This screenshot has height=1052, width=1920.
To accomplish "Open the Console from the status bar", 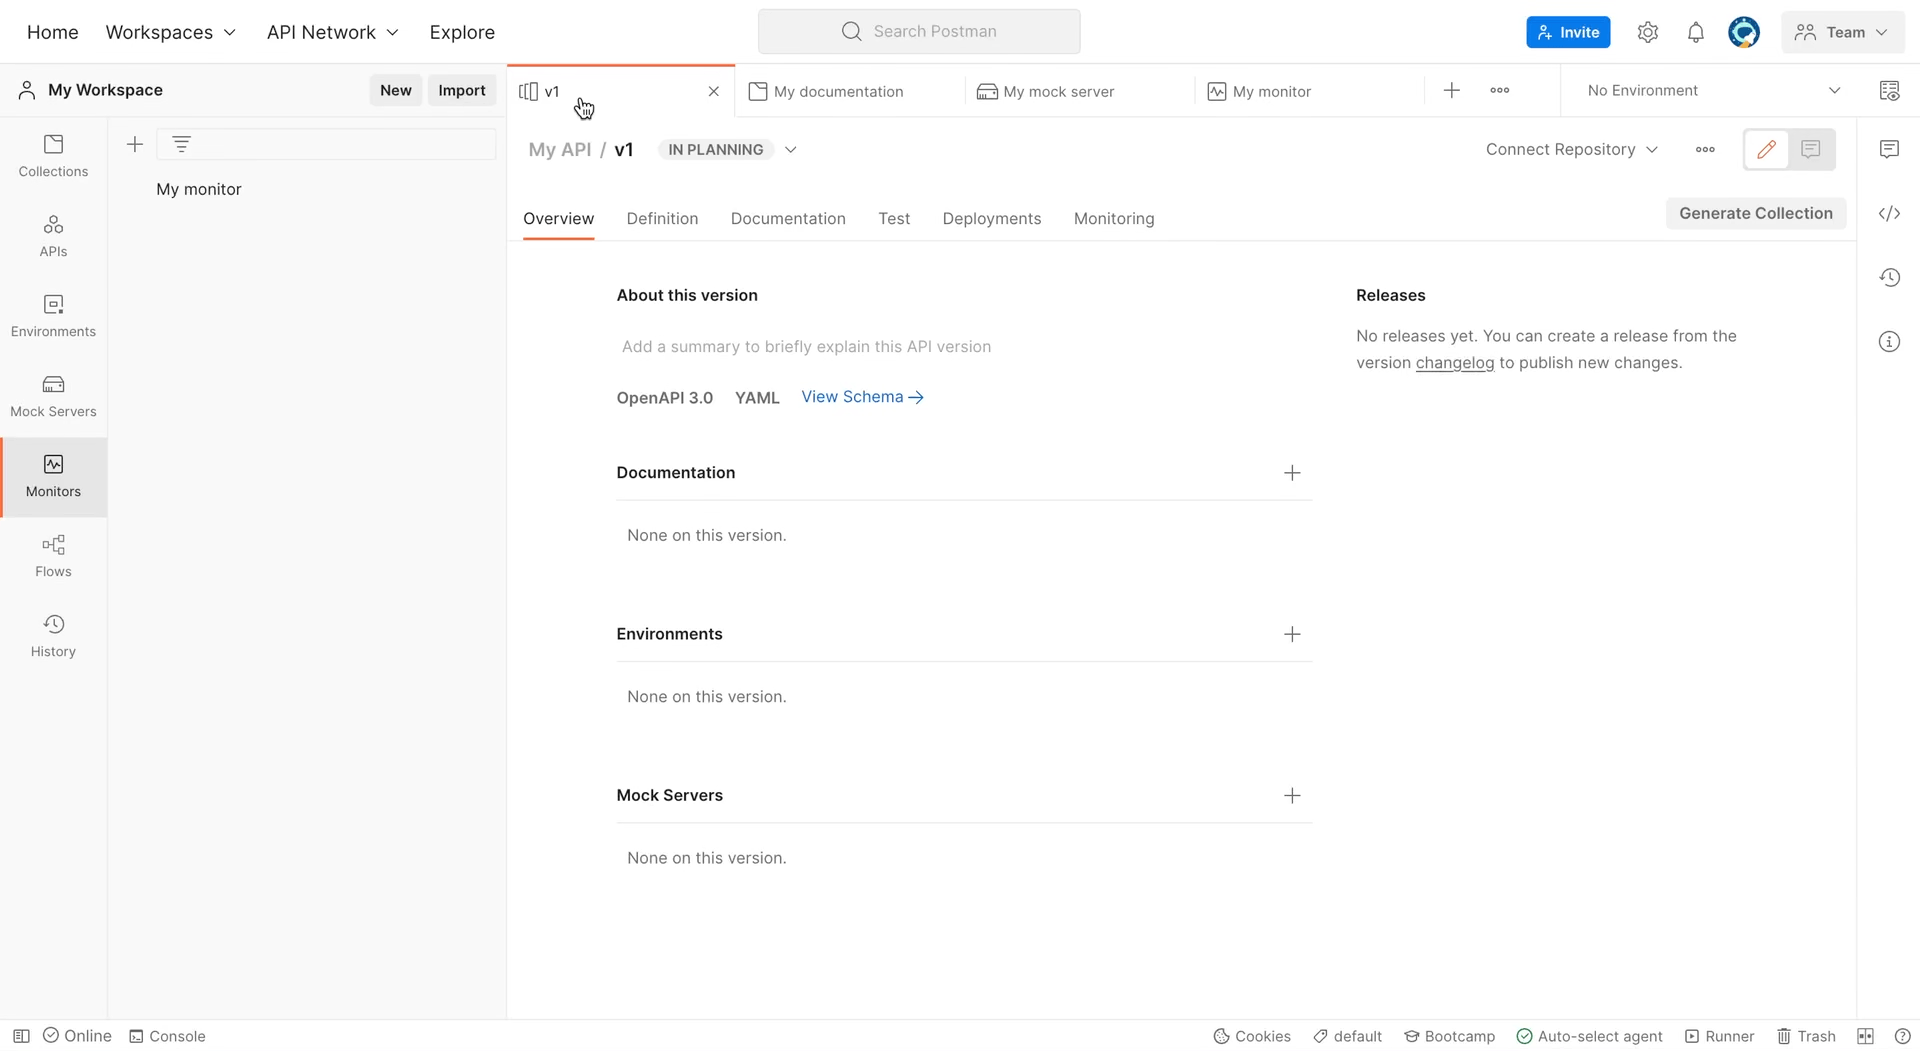I will pos(167,1036).
